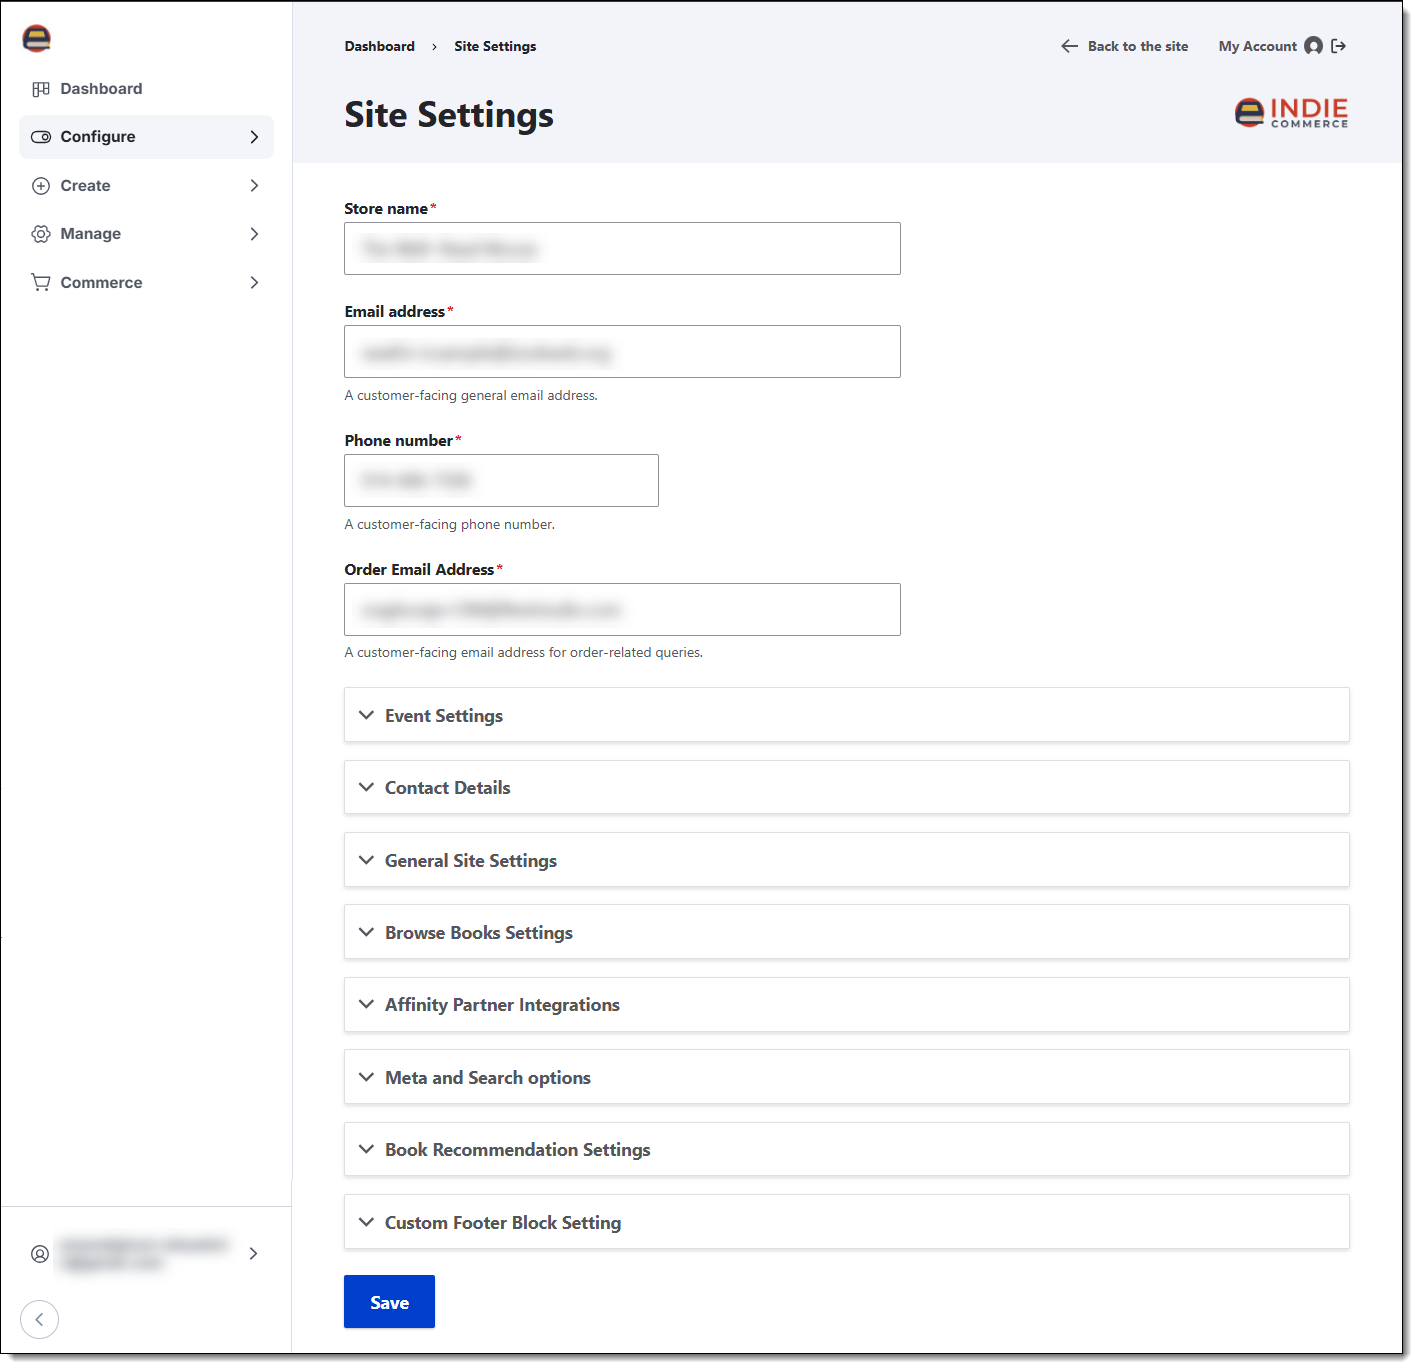Screen dimensions: 1418x1369
Task: Open the user account chevron in sidebar
Action: point(254,1254)
